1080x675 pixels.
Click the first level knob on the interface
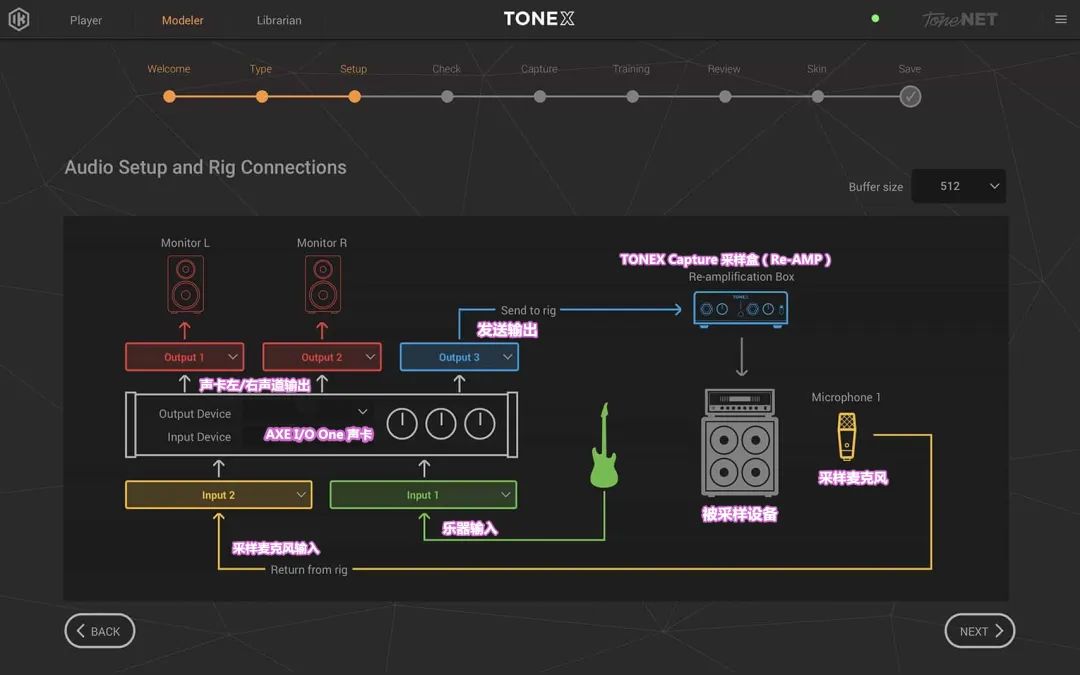tap(402, 424)
